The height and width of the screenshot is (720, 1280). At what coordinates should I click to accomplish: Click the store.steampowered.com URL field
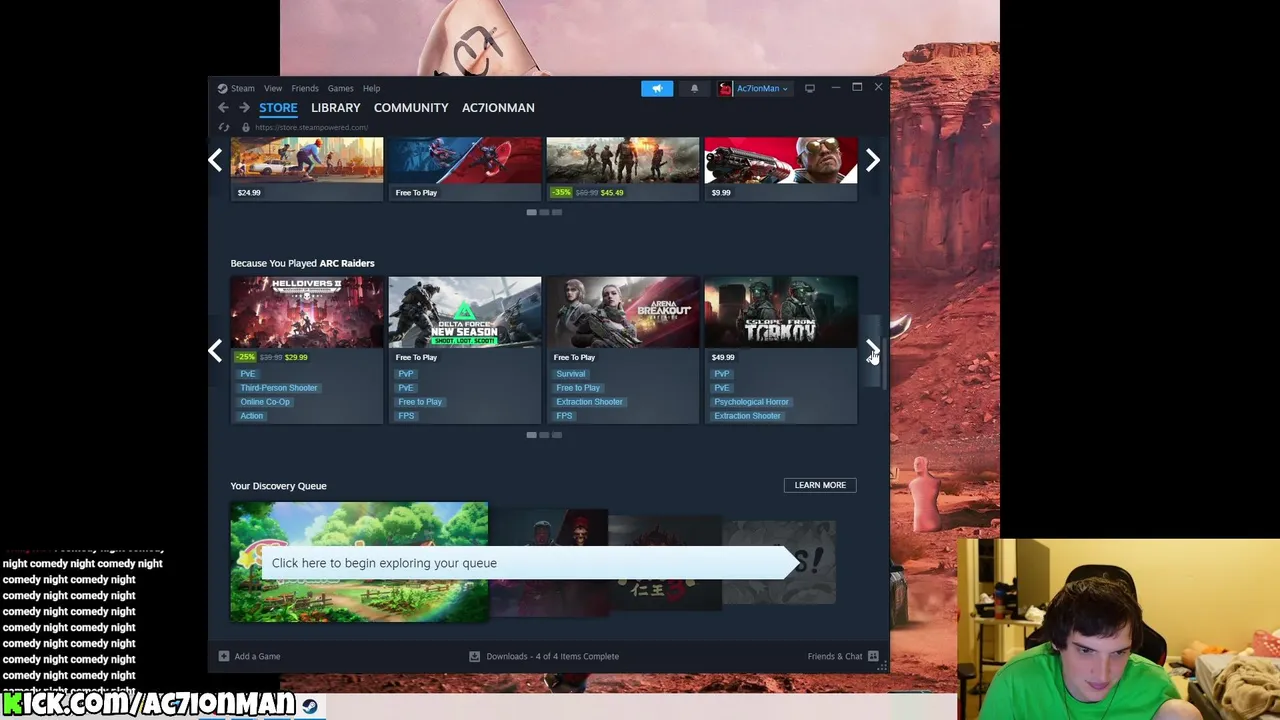tap(311, 127)
